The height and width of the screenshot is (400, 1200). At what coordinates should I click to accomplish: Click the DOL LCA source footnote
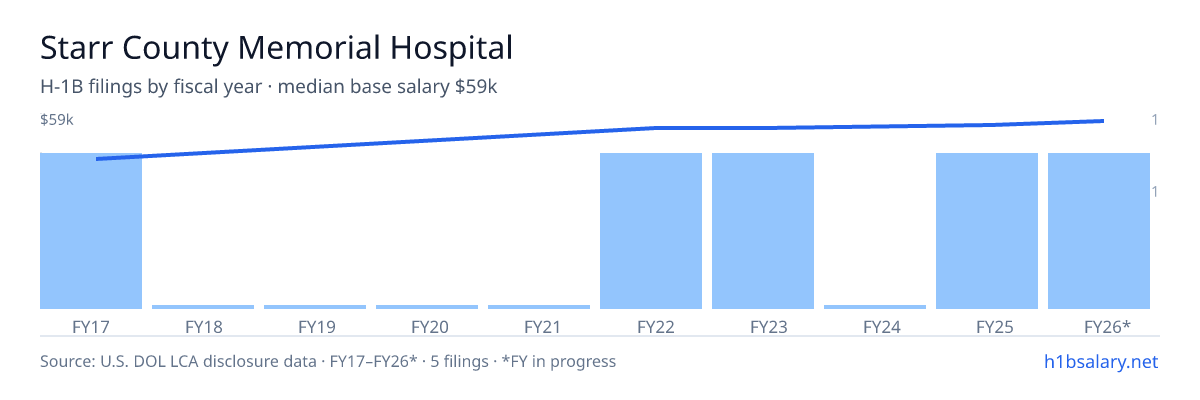click(328, 361)
